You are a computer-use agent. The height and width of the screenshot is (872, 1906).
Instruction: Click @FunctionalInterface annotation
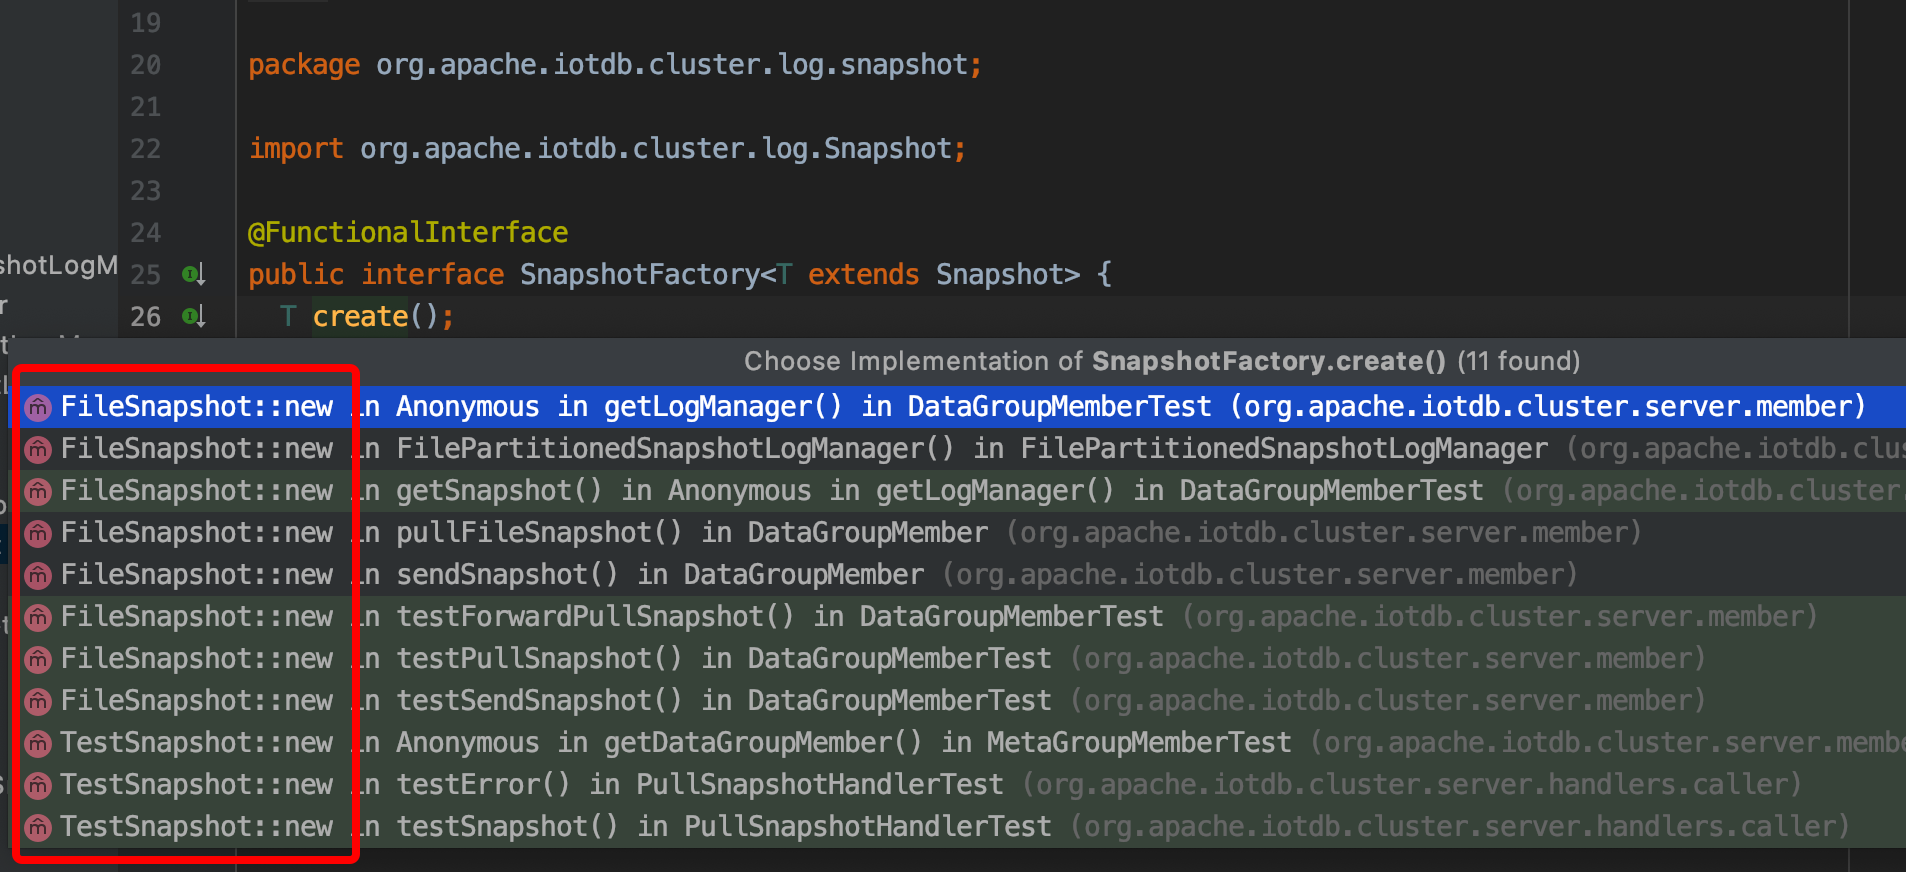coord(408,232)
